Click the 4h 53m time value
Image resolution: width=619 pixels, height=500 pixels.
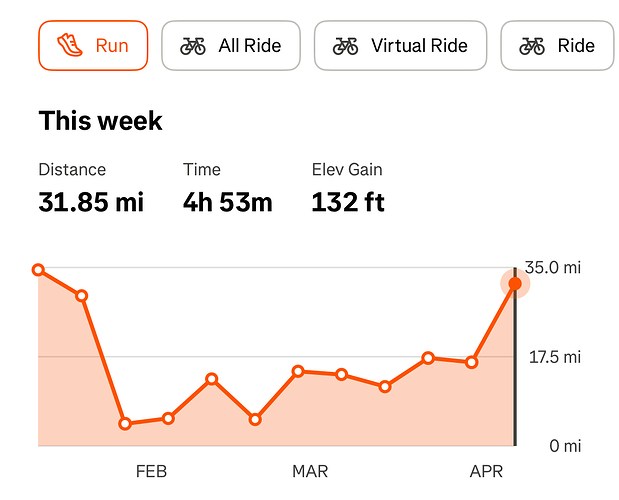(228, 202)
